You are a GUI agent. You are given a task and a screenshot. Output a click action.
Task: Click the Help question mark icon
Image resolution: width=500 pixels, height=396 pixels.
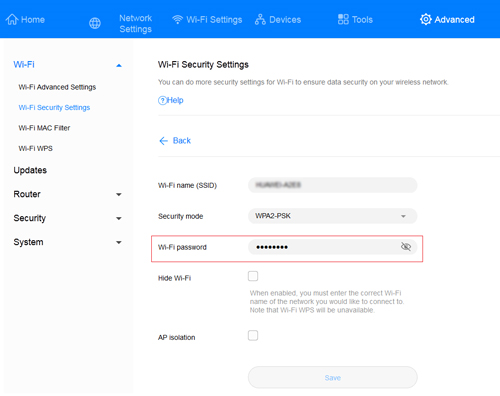tap(162, 100)
